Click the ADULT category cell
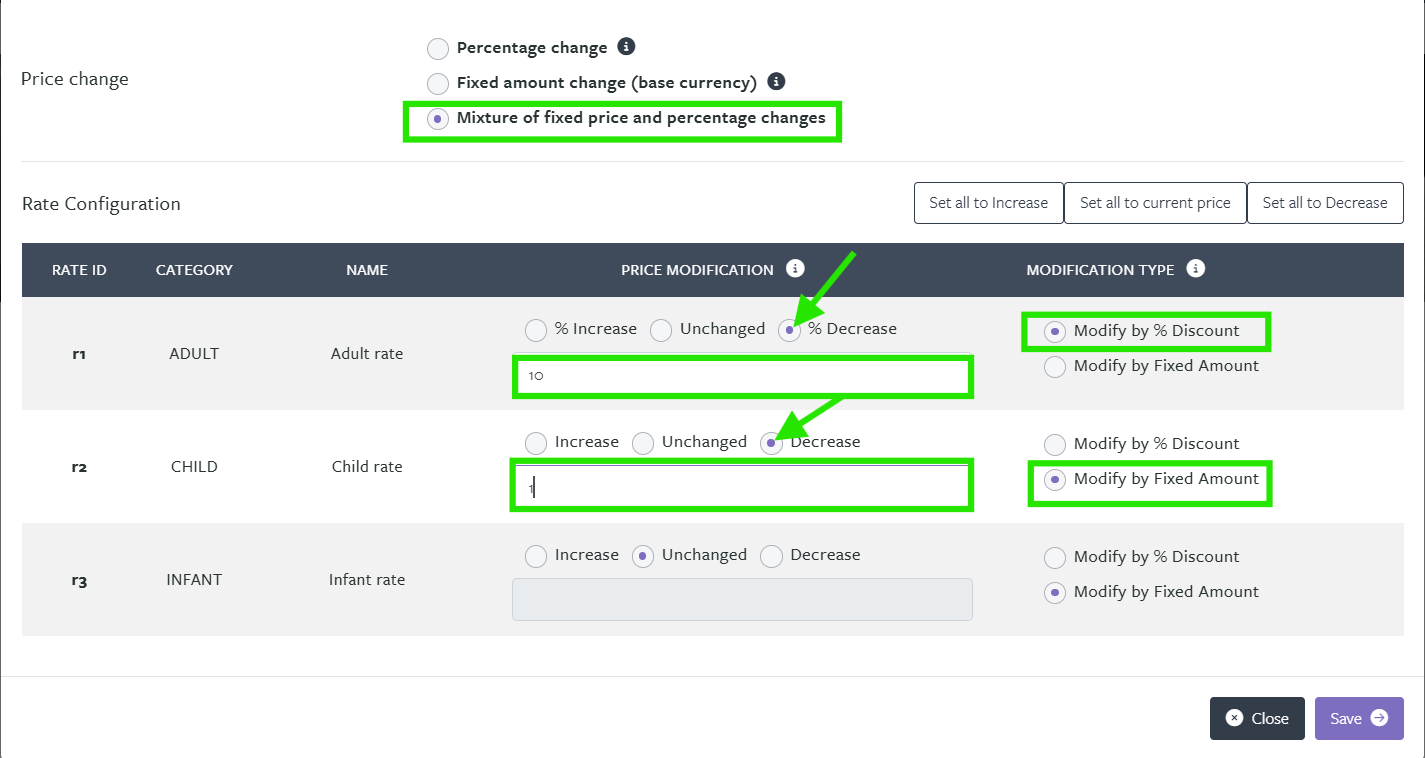Image resolution: width=1425 pixels, height=758 pixels. point(194,354)
